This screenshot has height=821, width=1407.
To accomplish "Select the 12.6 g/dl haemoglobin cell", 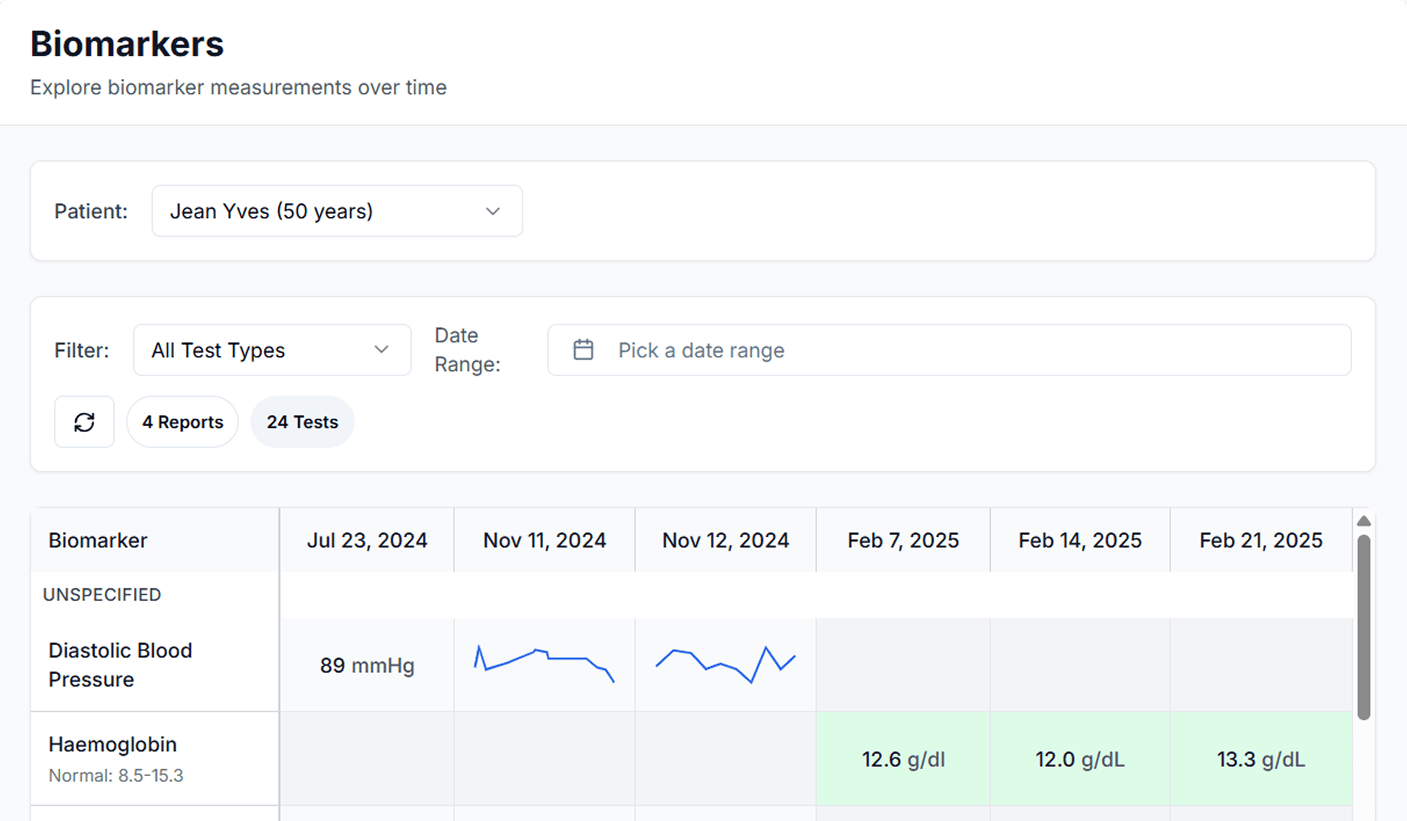I will 903,759.
